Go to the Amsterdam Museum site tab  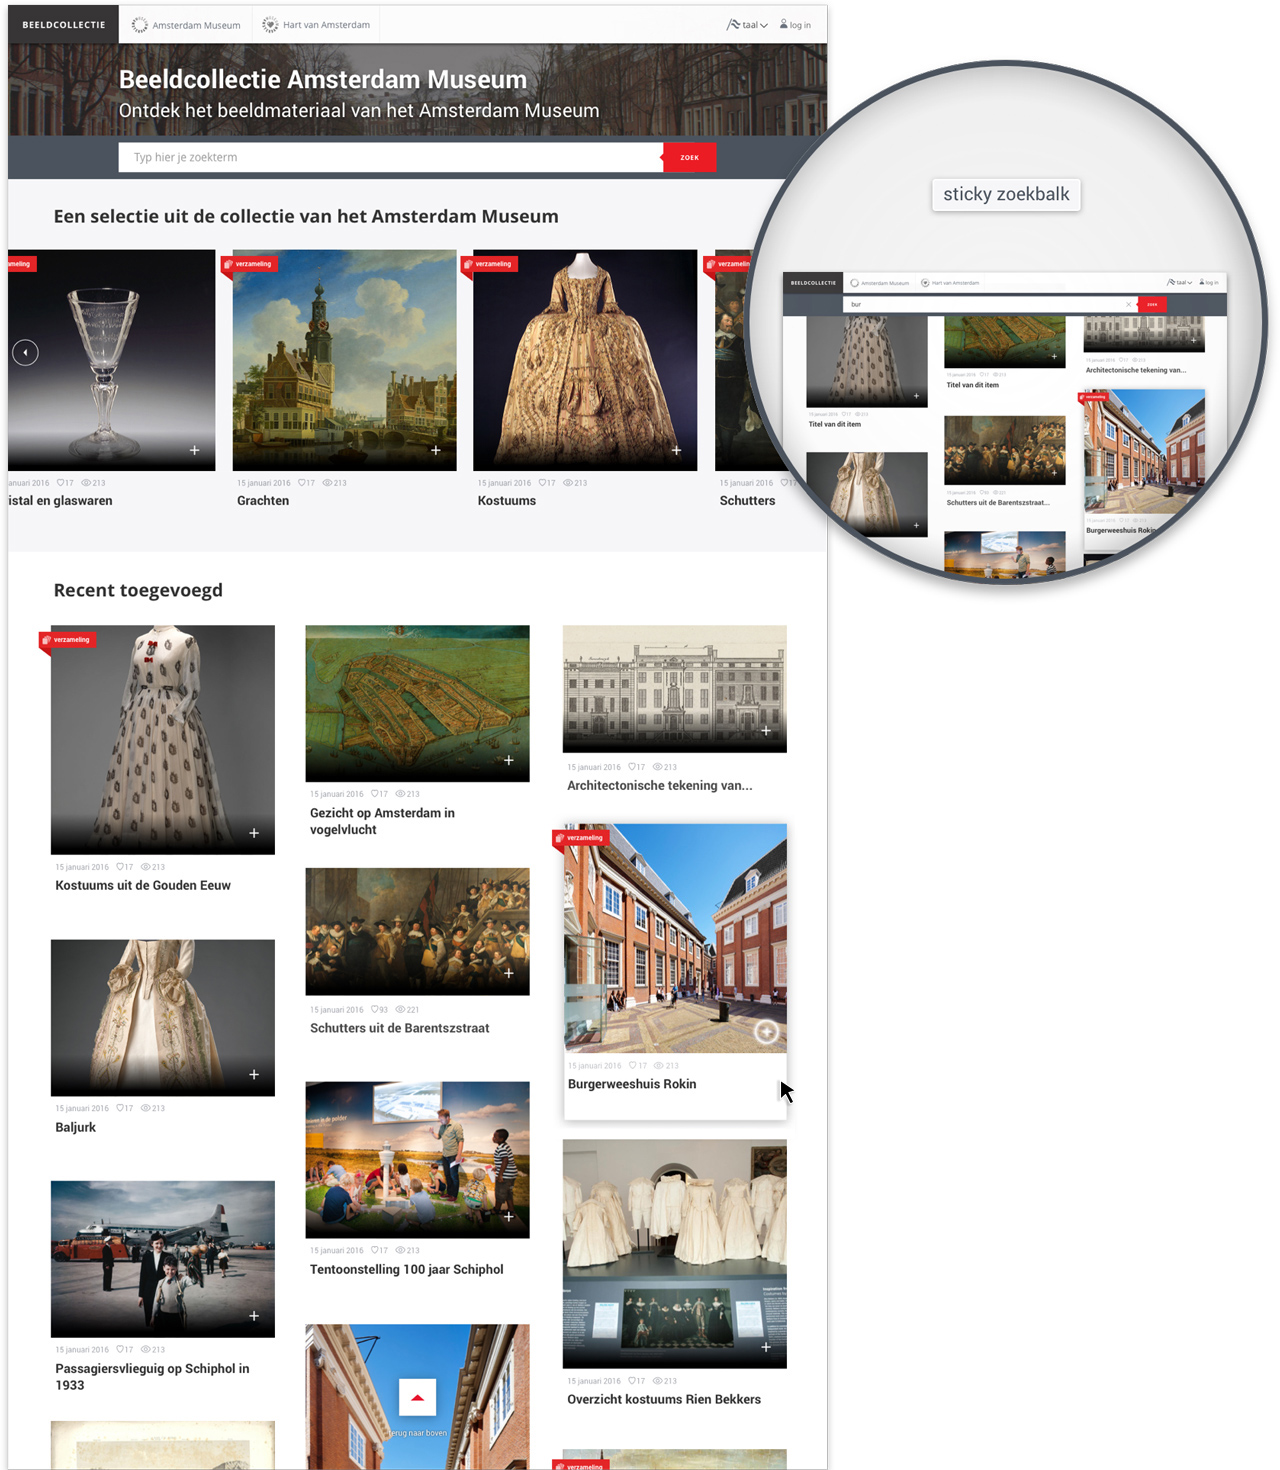pos(186,25)
